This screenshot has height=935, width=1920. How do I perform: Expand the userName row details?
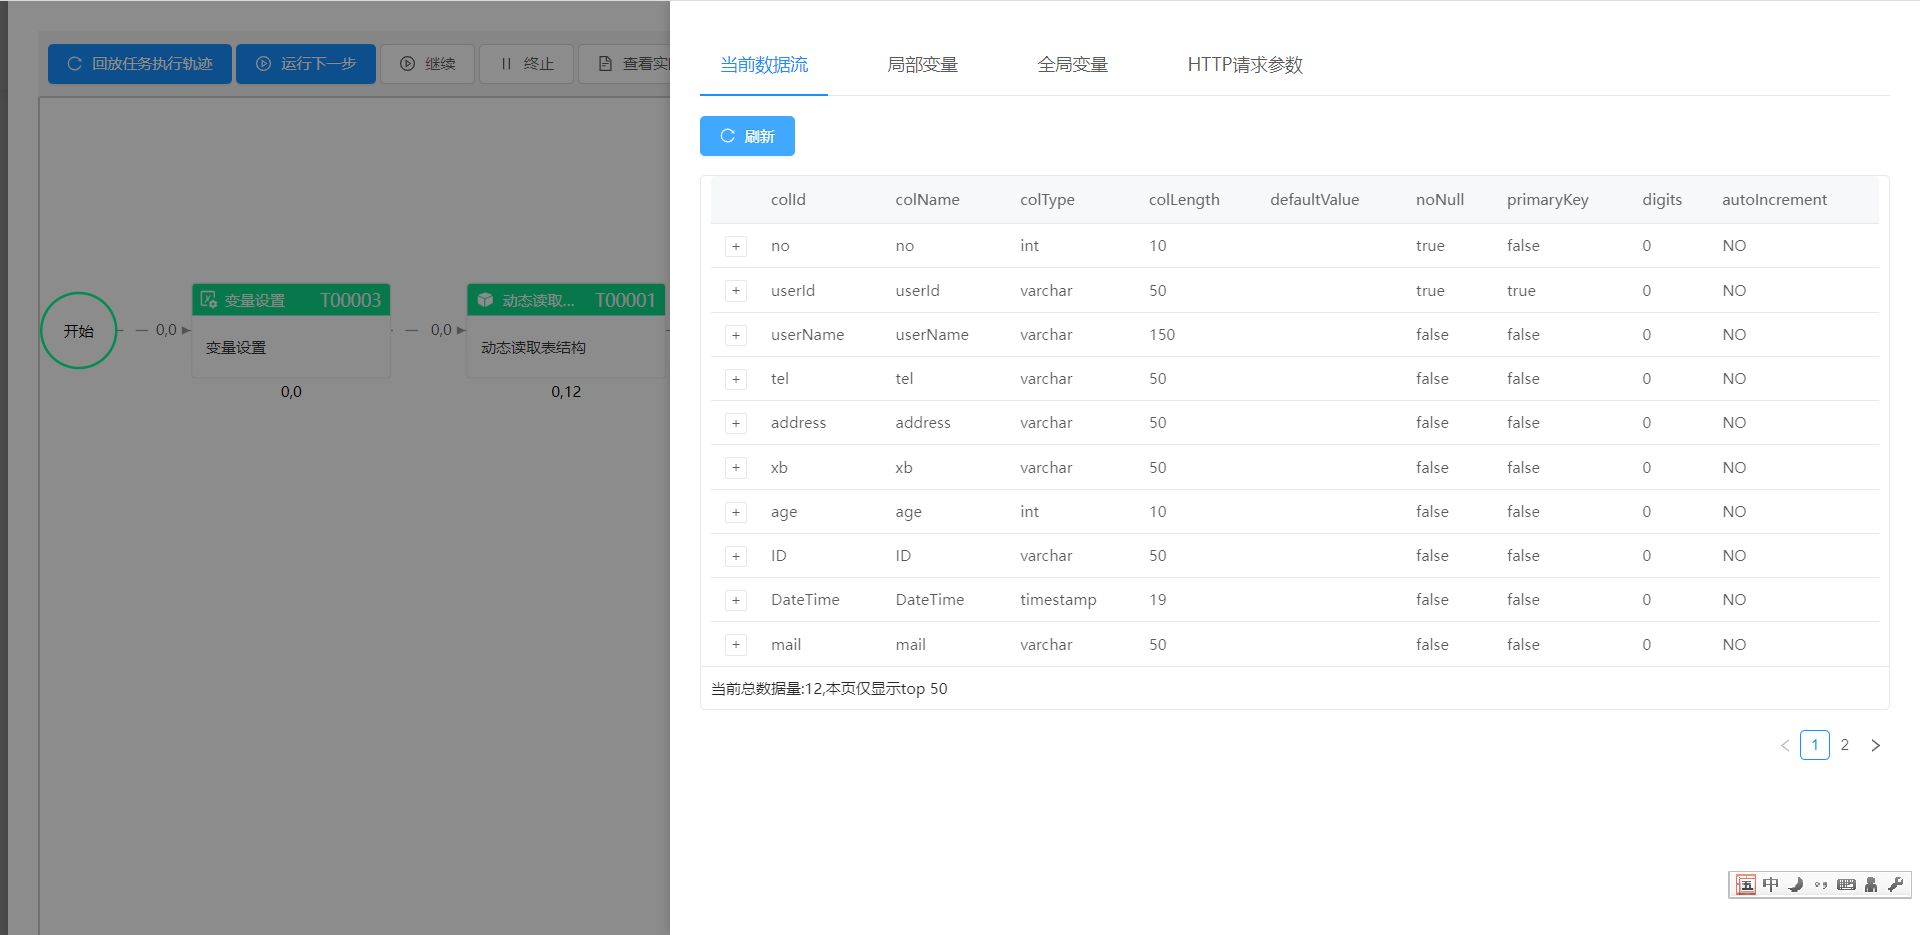click(x=736, y=335)
